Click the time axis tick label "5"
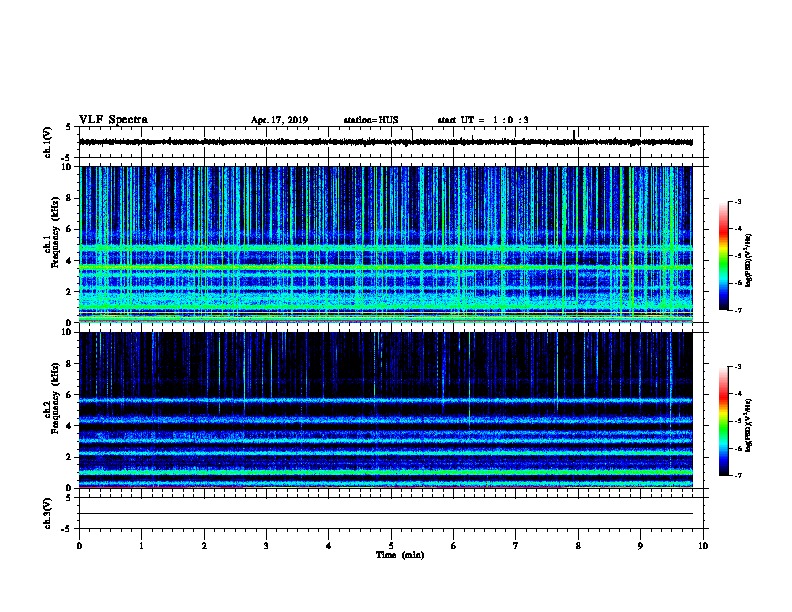Image resolution: width=792 pixels, height=612 pixels. (391, 546)
